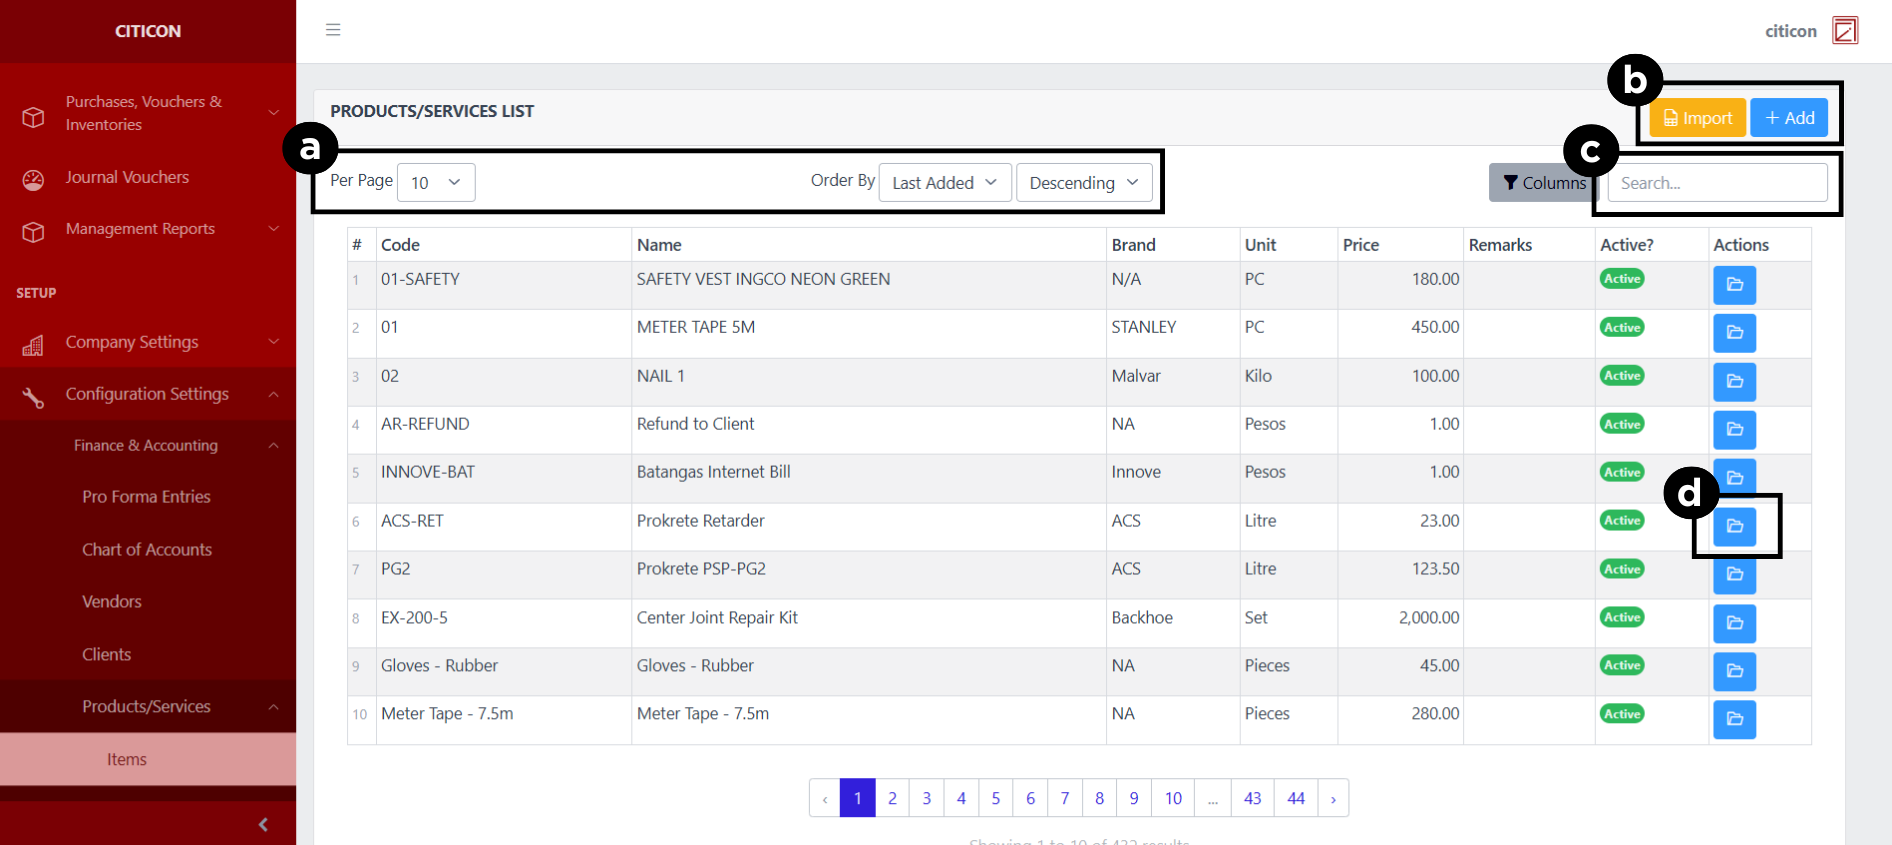1892x845 pixels.
Task: Open folder action for NAIL 1 row
Action: (x=1734, y=381)
